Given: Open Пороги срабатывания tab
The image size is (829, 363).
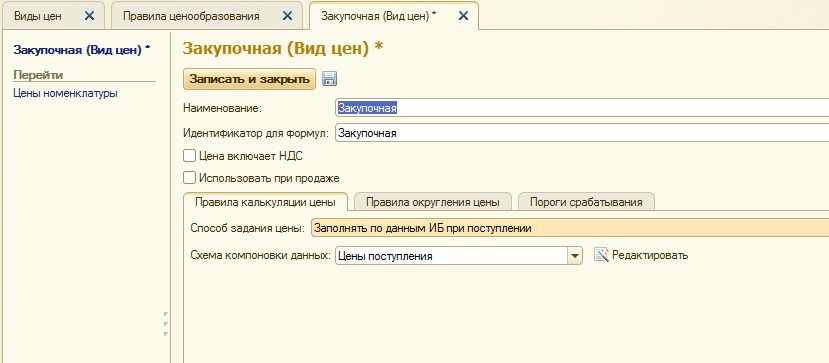Looking at the screenshot, I should tap(586, 202).
